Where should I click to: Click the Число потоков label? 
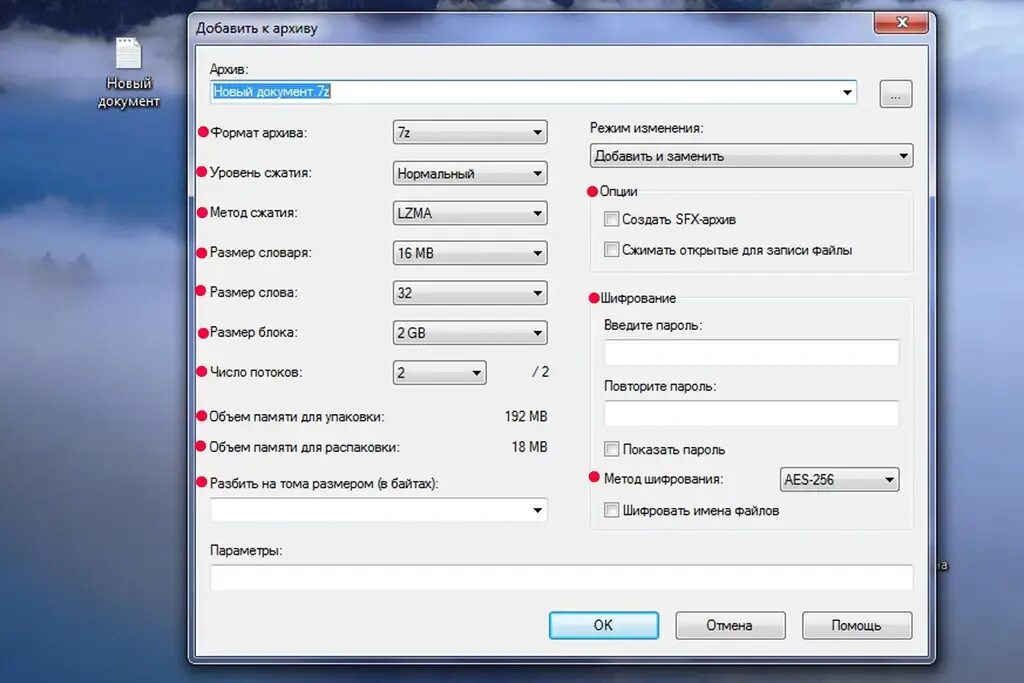coord(255,372)
